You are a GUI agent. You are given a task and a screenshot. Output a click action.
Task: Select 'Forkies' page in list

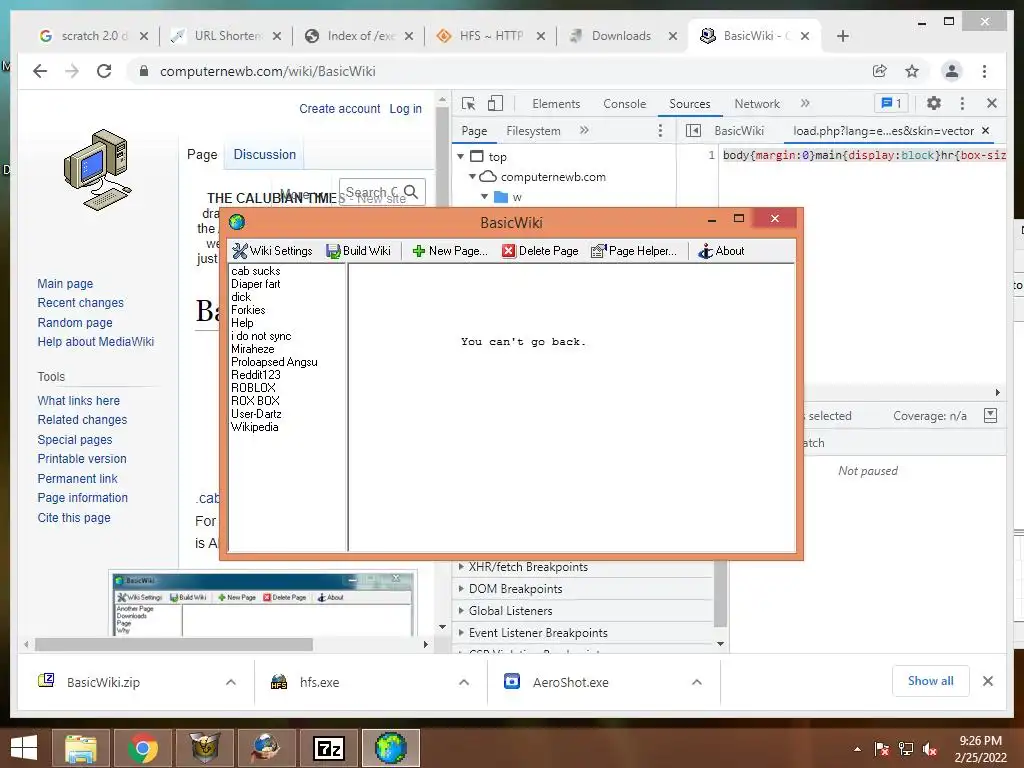[x=248, y=310]
